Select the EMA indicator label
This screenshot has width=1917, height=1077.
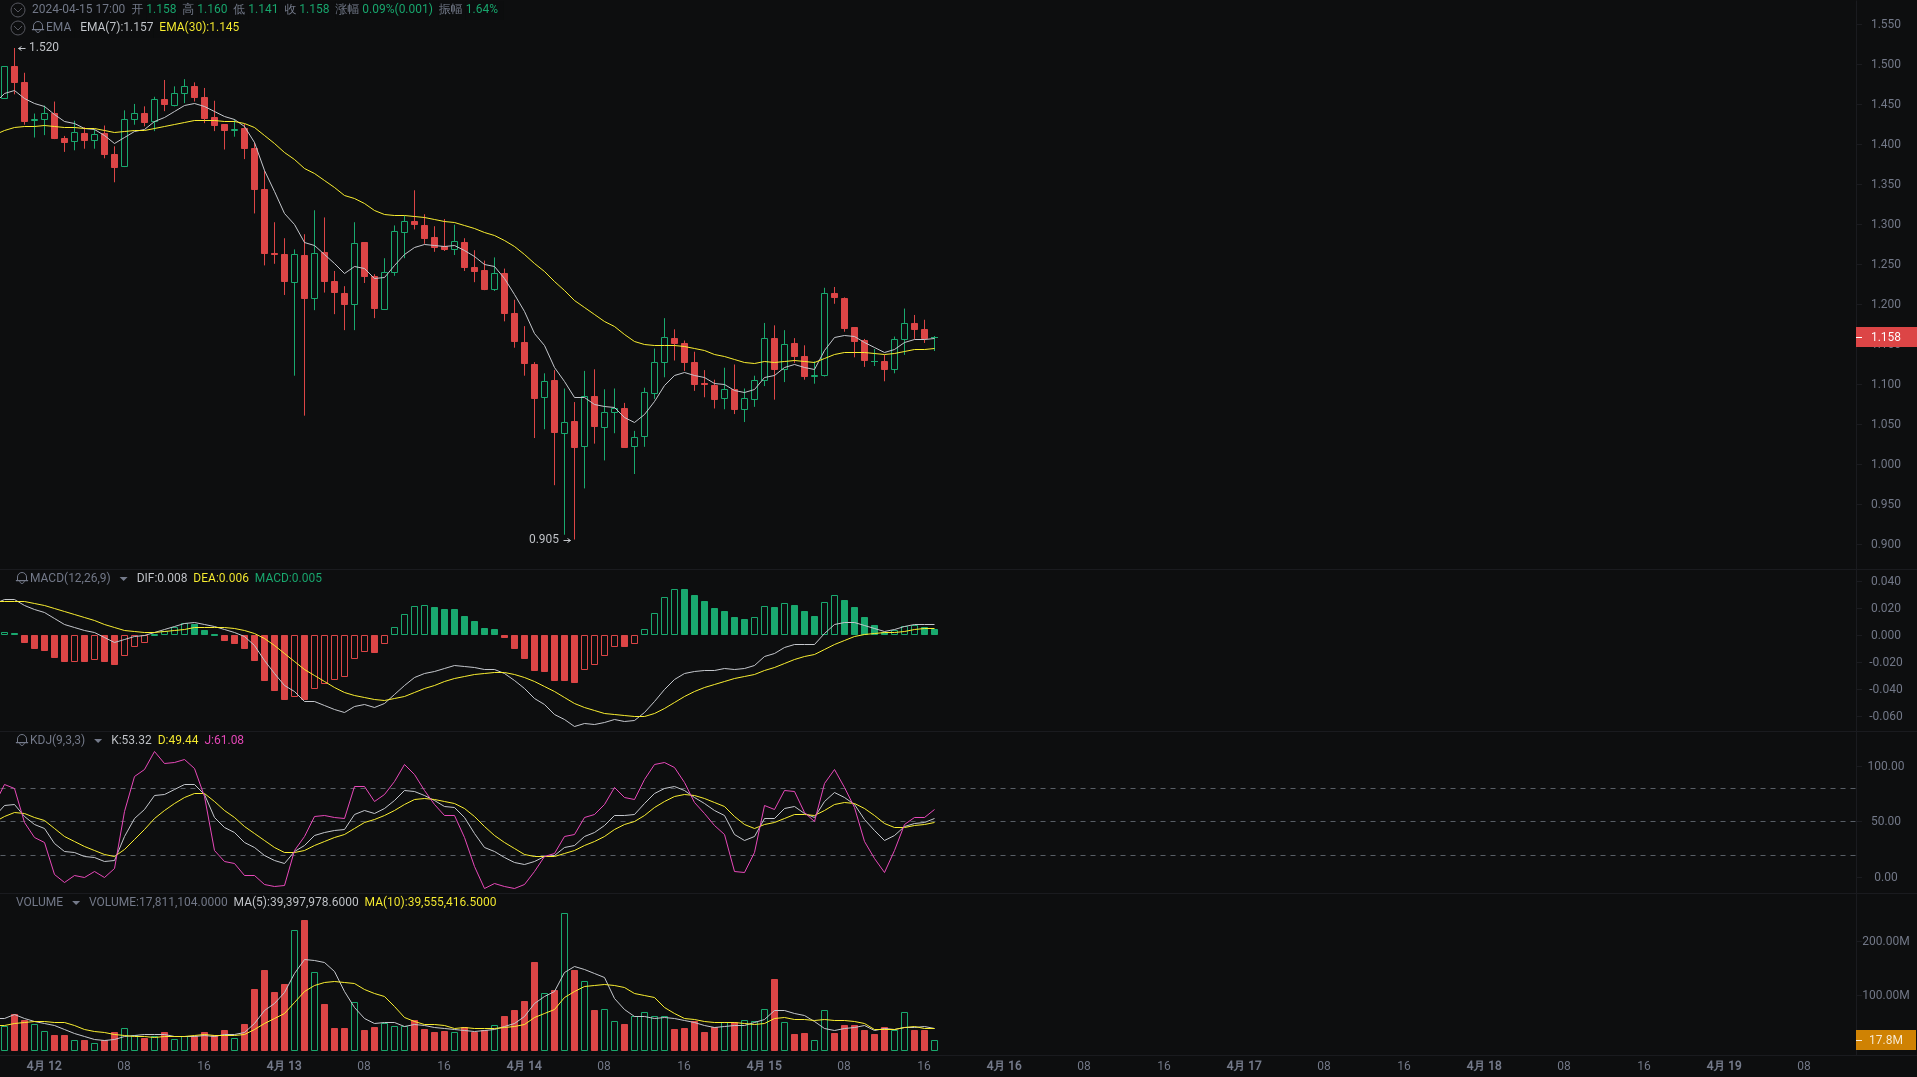[57, 28]
